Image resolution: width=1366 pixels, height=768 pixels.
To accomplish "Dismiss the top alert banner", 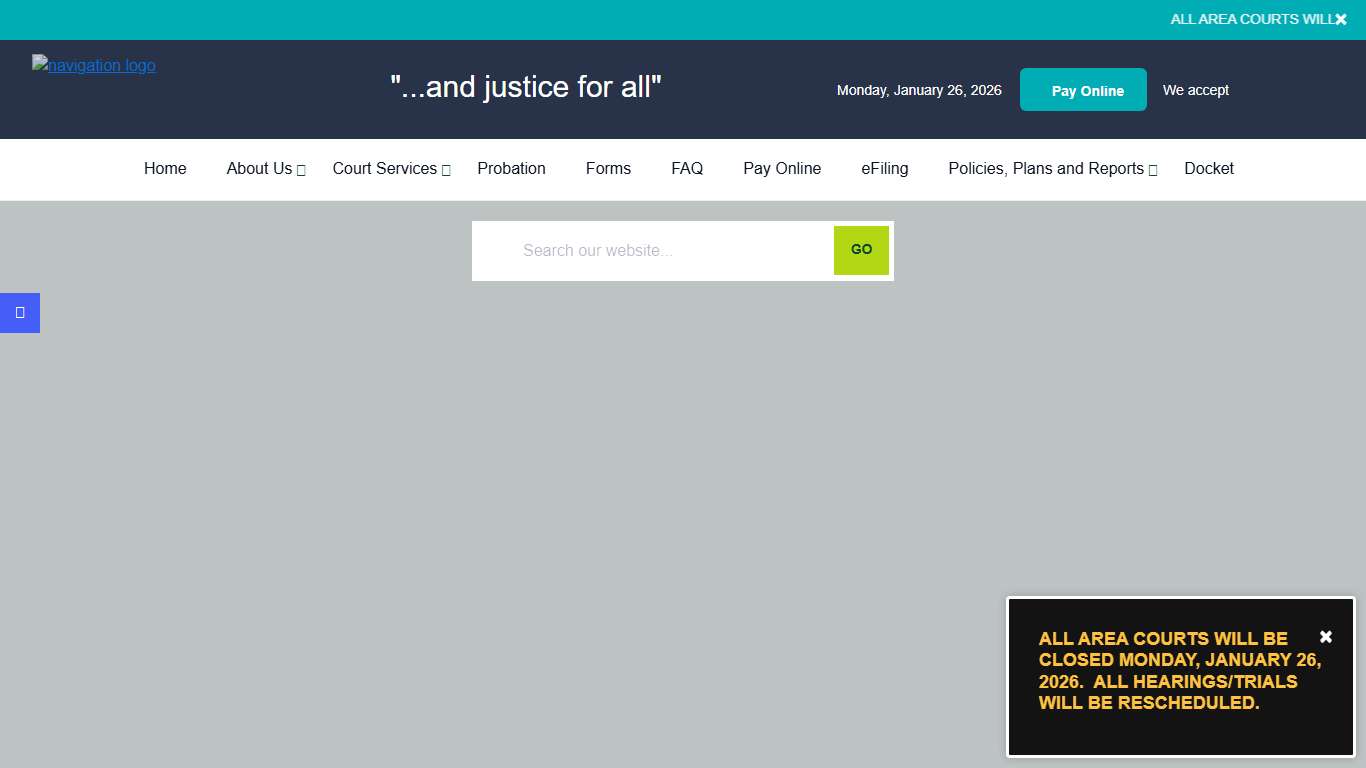I will click(x=1341, y=19).
